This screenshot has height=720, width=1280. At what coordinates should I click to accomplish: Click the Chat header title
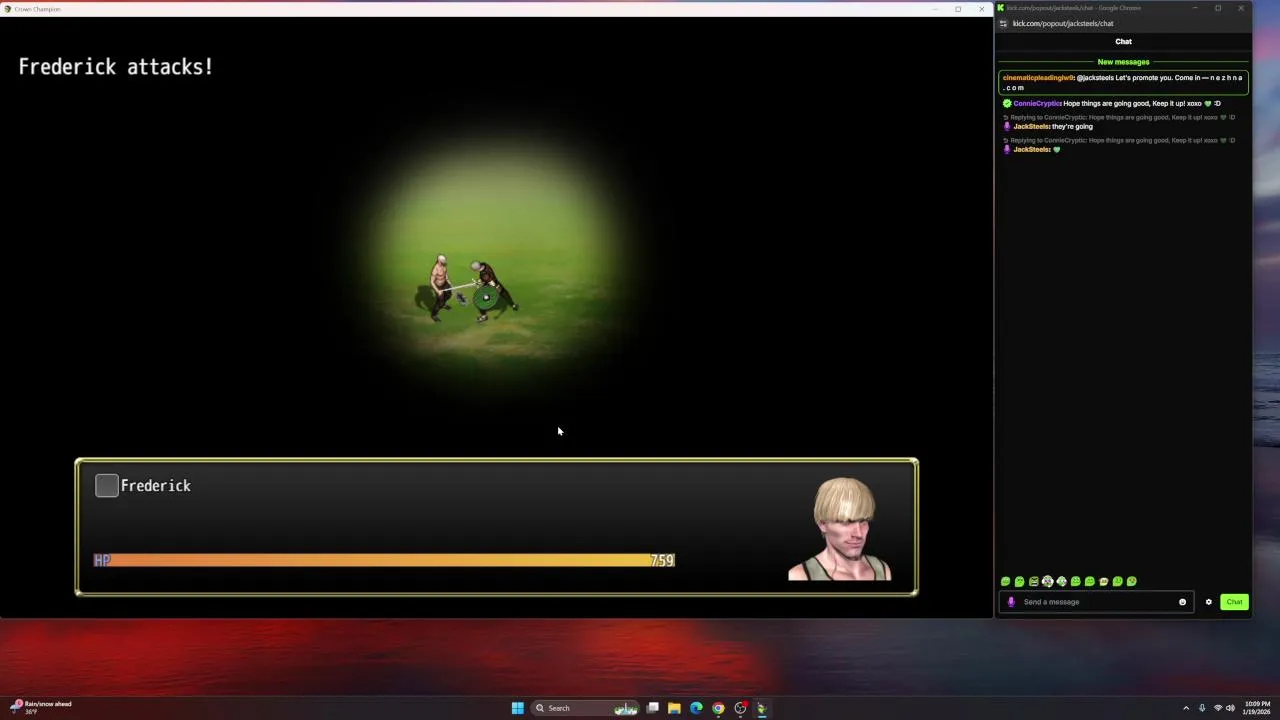pyautogui.click(x=1123, y=41)
